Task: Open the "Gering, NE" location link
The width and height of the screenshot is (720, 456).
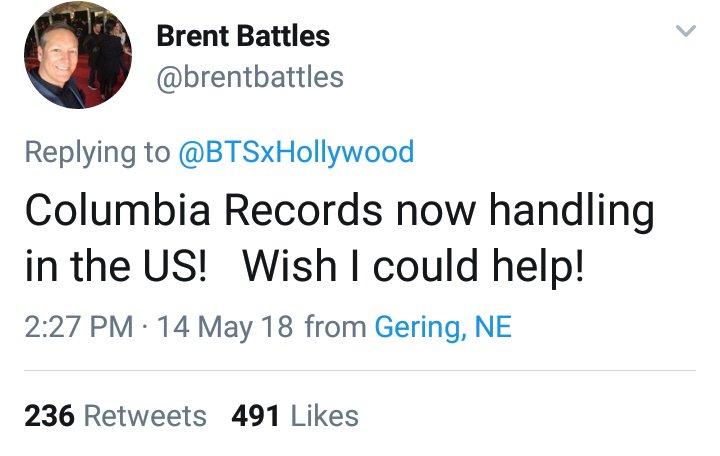Action: (x=443, y=326)
